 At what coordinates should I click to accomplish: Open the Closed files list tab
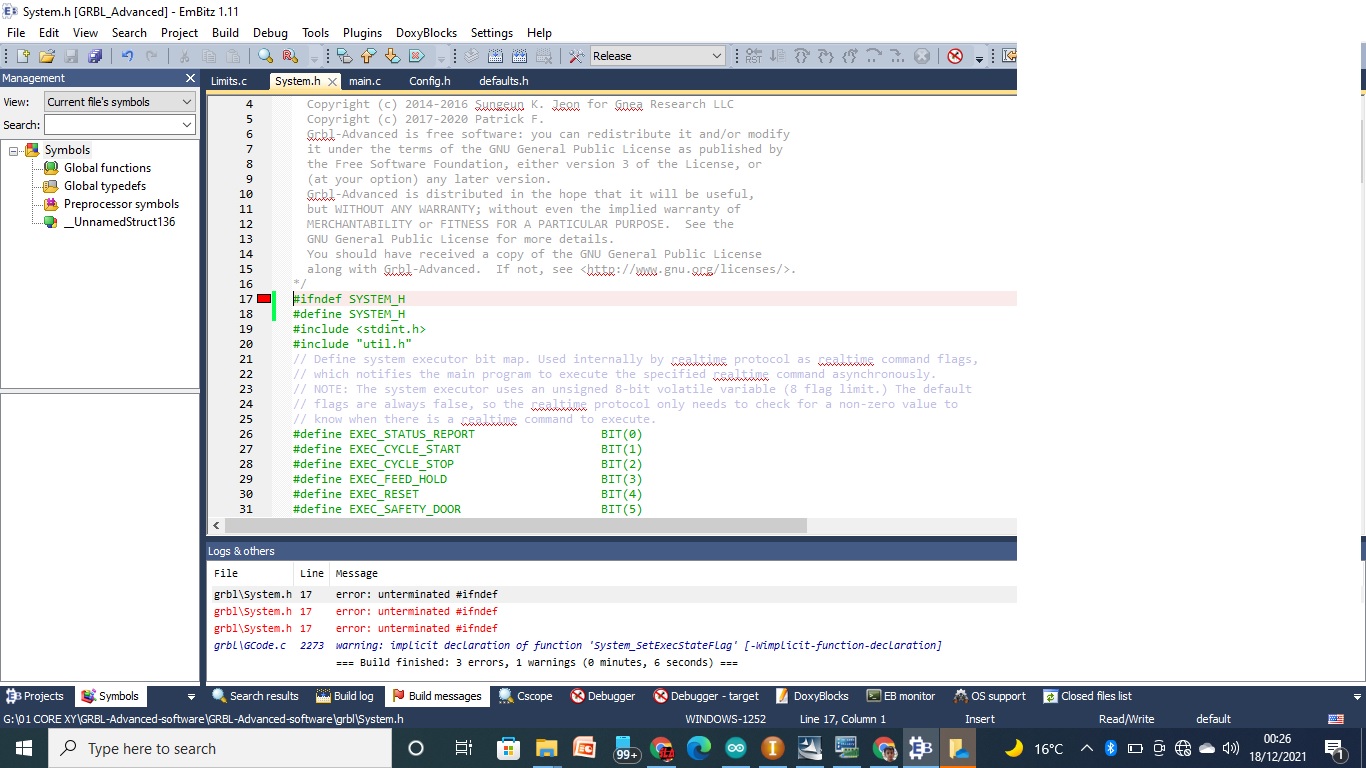click(1087, 696)
